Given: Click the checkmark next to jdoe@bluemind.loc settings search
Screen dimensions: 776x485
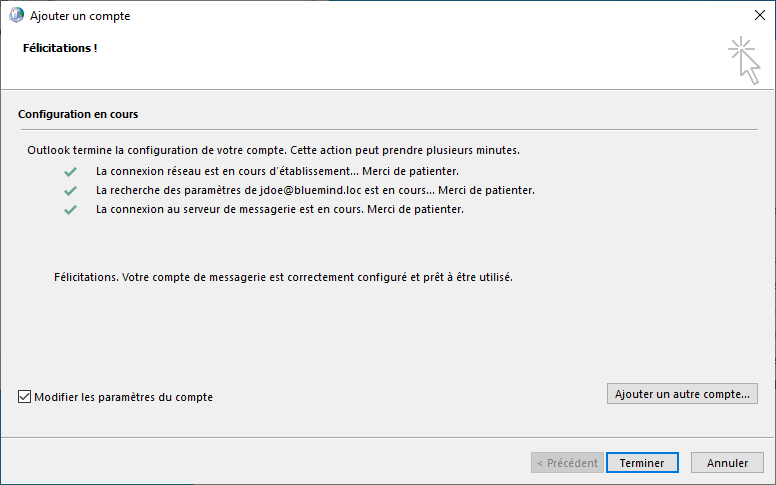Looking at the screenshot, I should 70,191.
